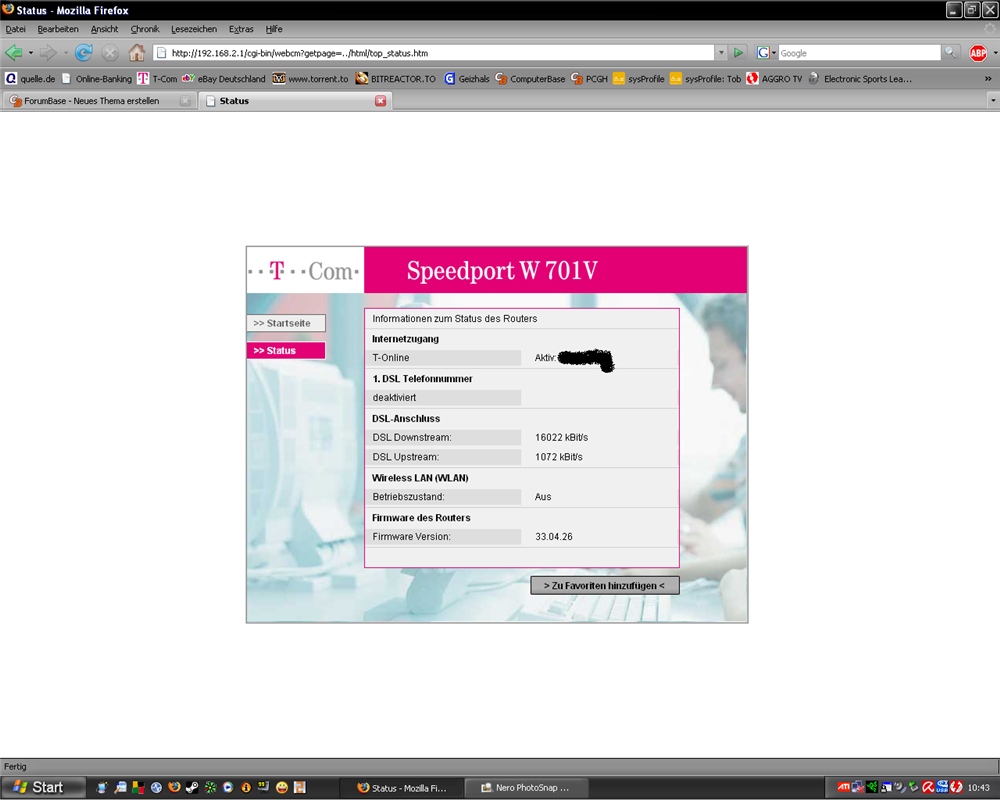Expand the bookmarks toolbar overflow chevron
This screenshot has width=1000, height=800.
[x=988, y=79]
